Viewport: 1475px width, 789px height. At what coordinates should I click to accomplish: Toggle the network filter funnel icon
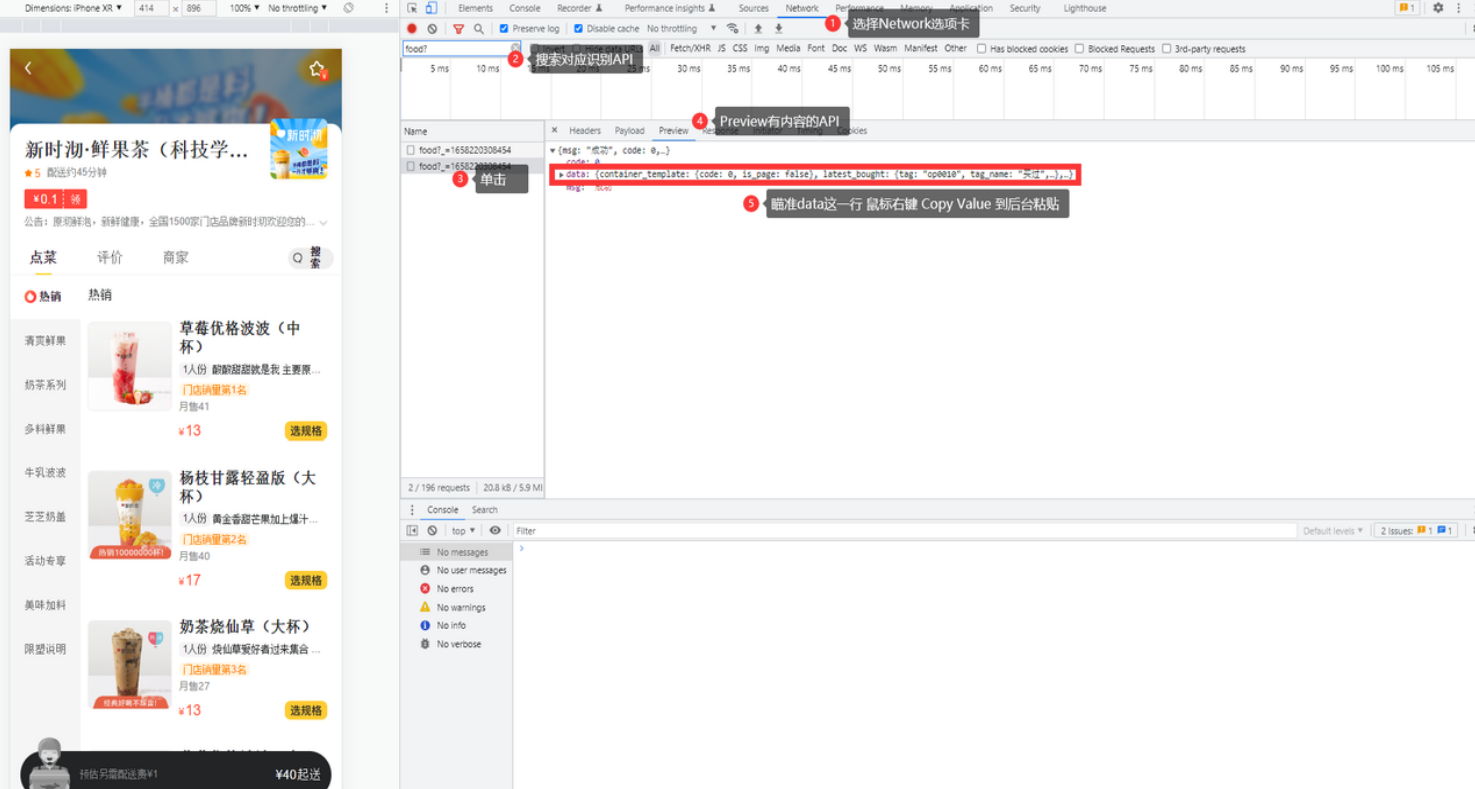pos(458,29)
